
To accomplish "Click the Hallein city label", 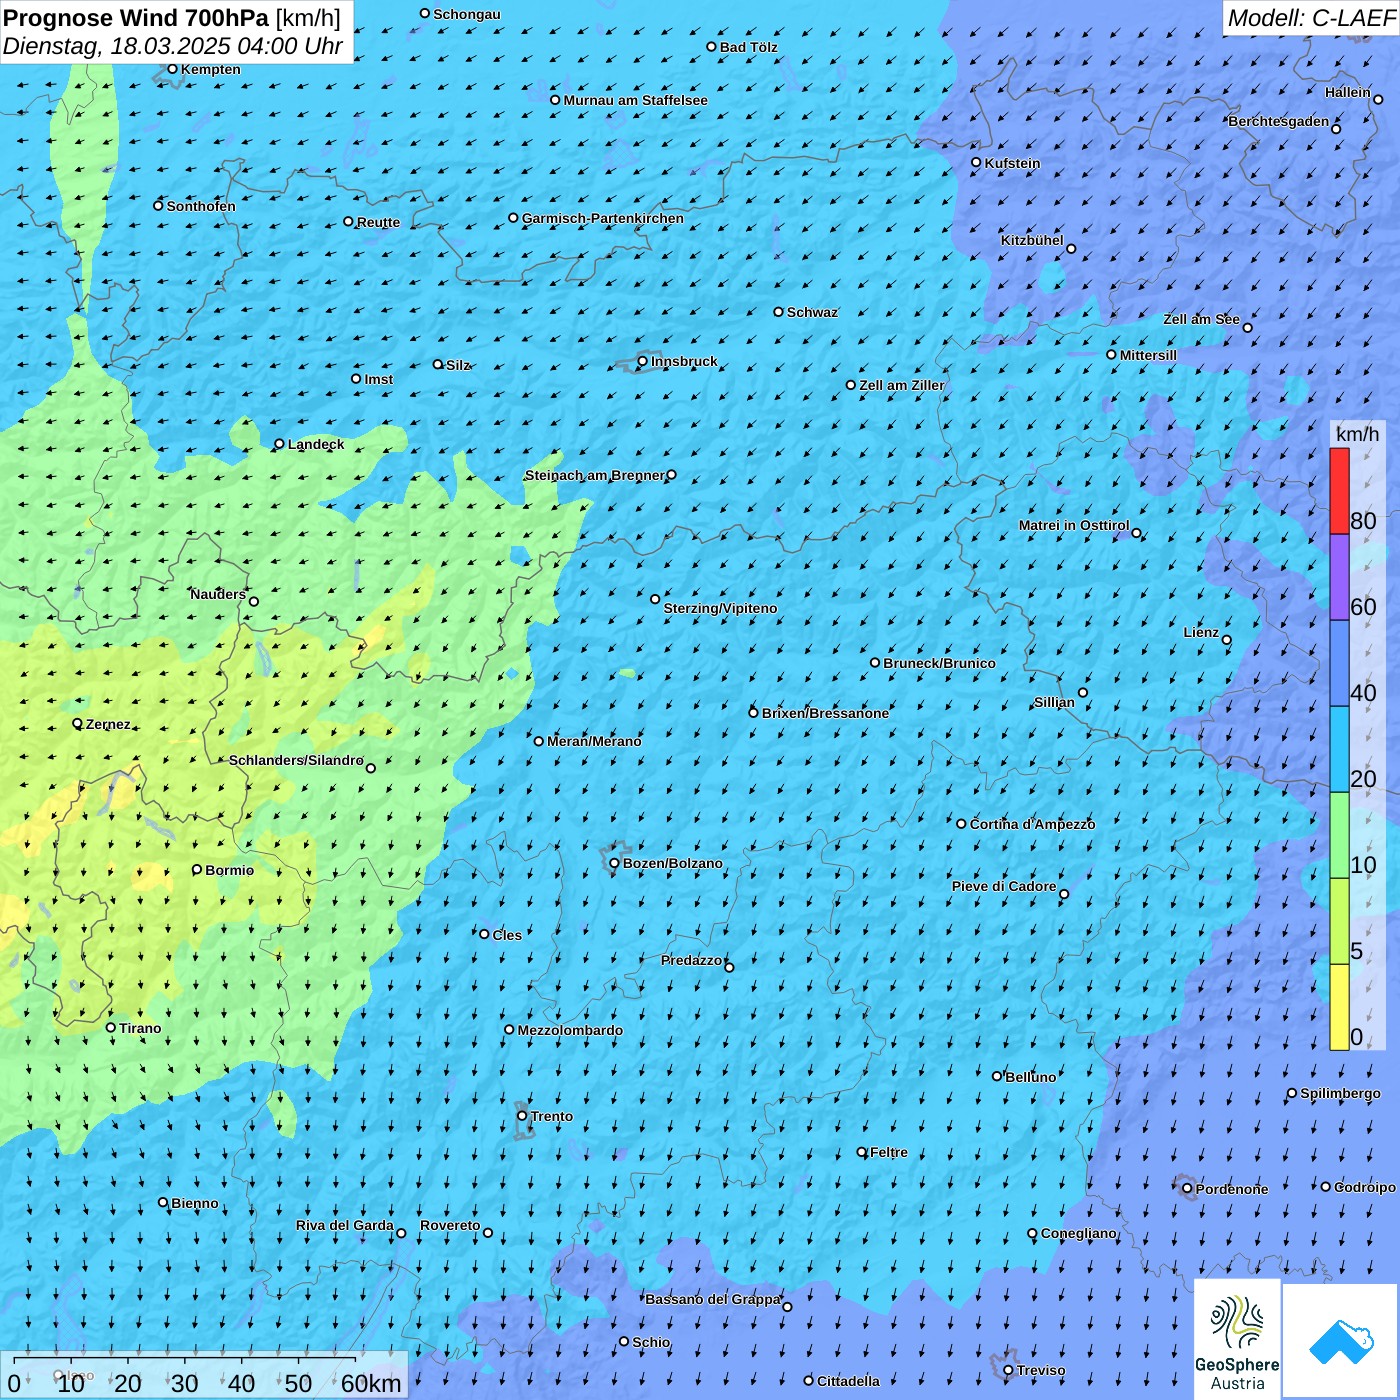I will [1347, 92].
